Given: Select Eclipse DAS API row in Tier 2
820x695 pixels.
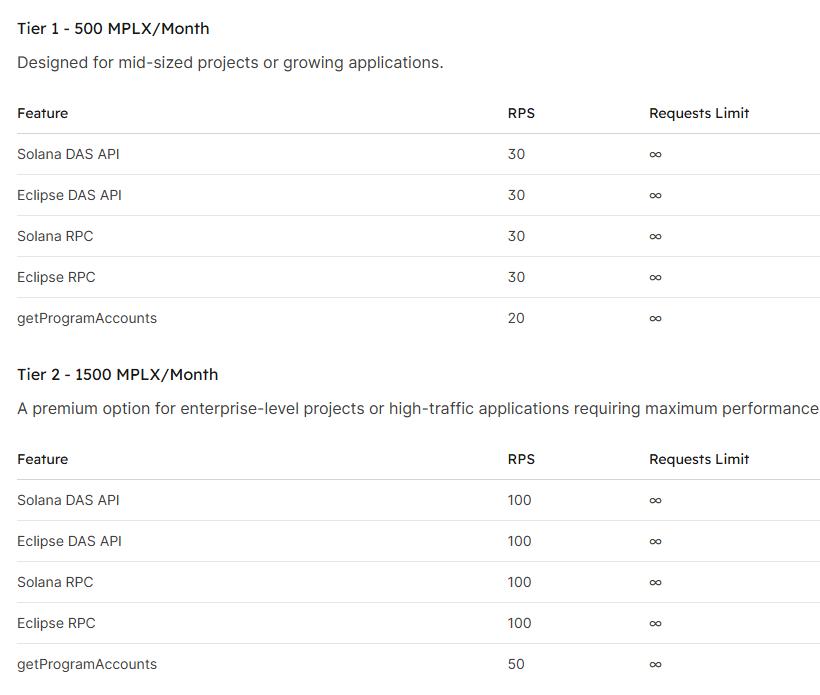Looking at the screenshot, I should (x=418, y=541).
